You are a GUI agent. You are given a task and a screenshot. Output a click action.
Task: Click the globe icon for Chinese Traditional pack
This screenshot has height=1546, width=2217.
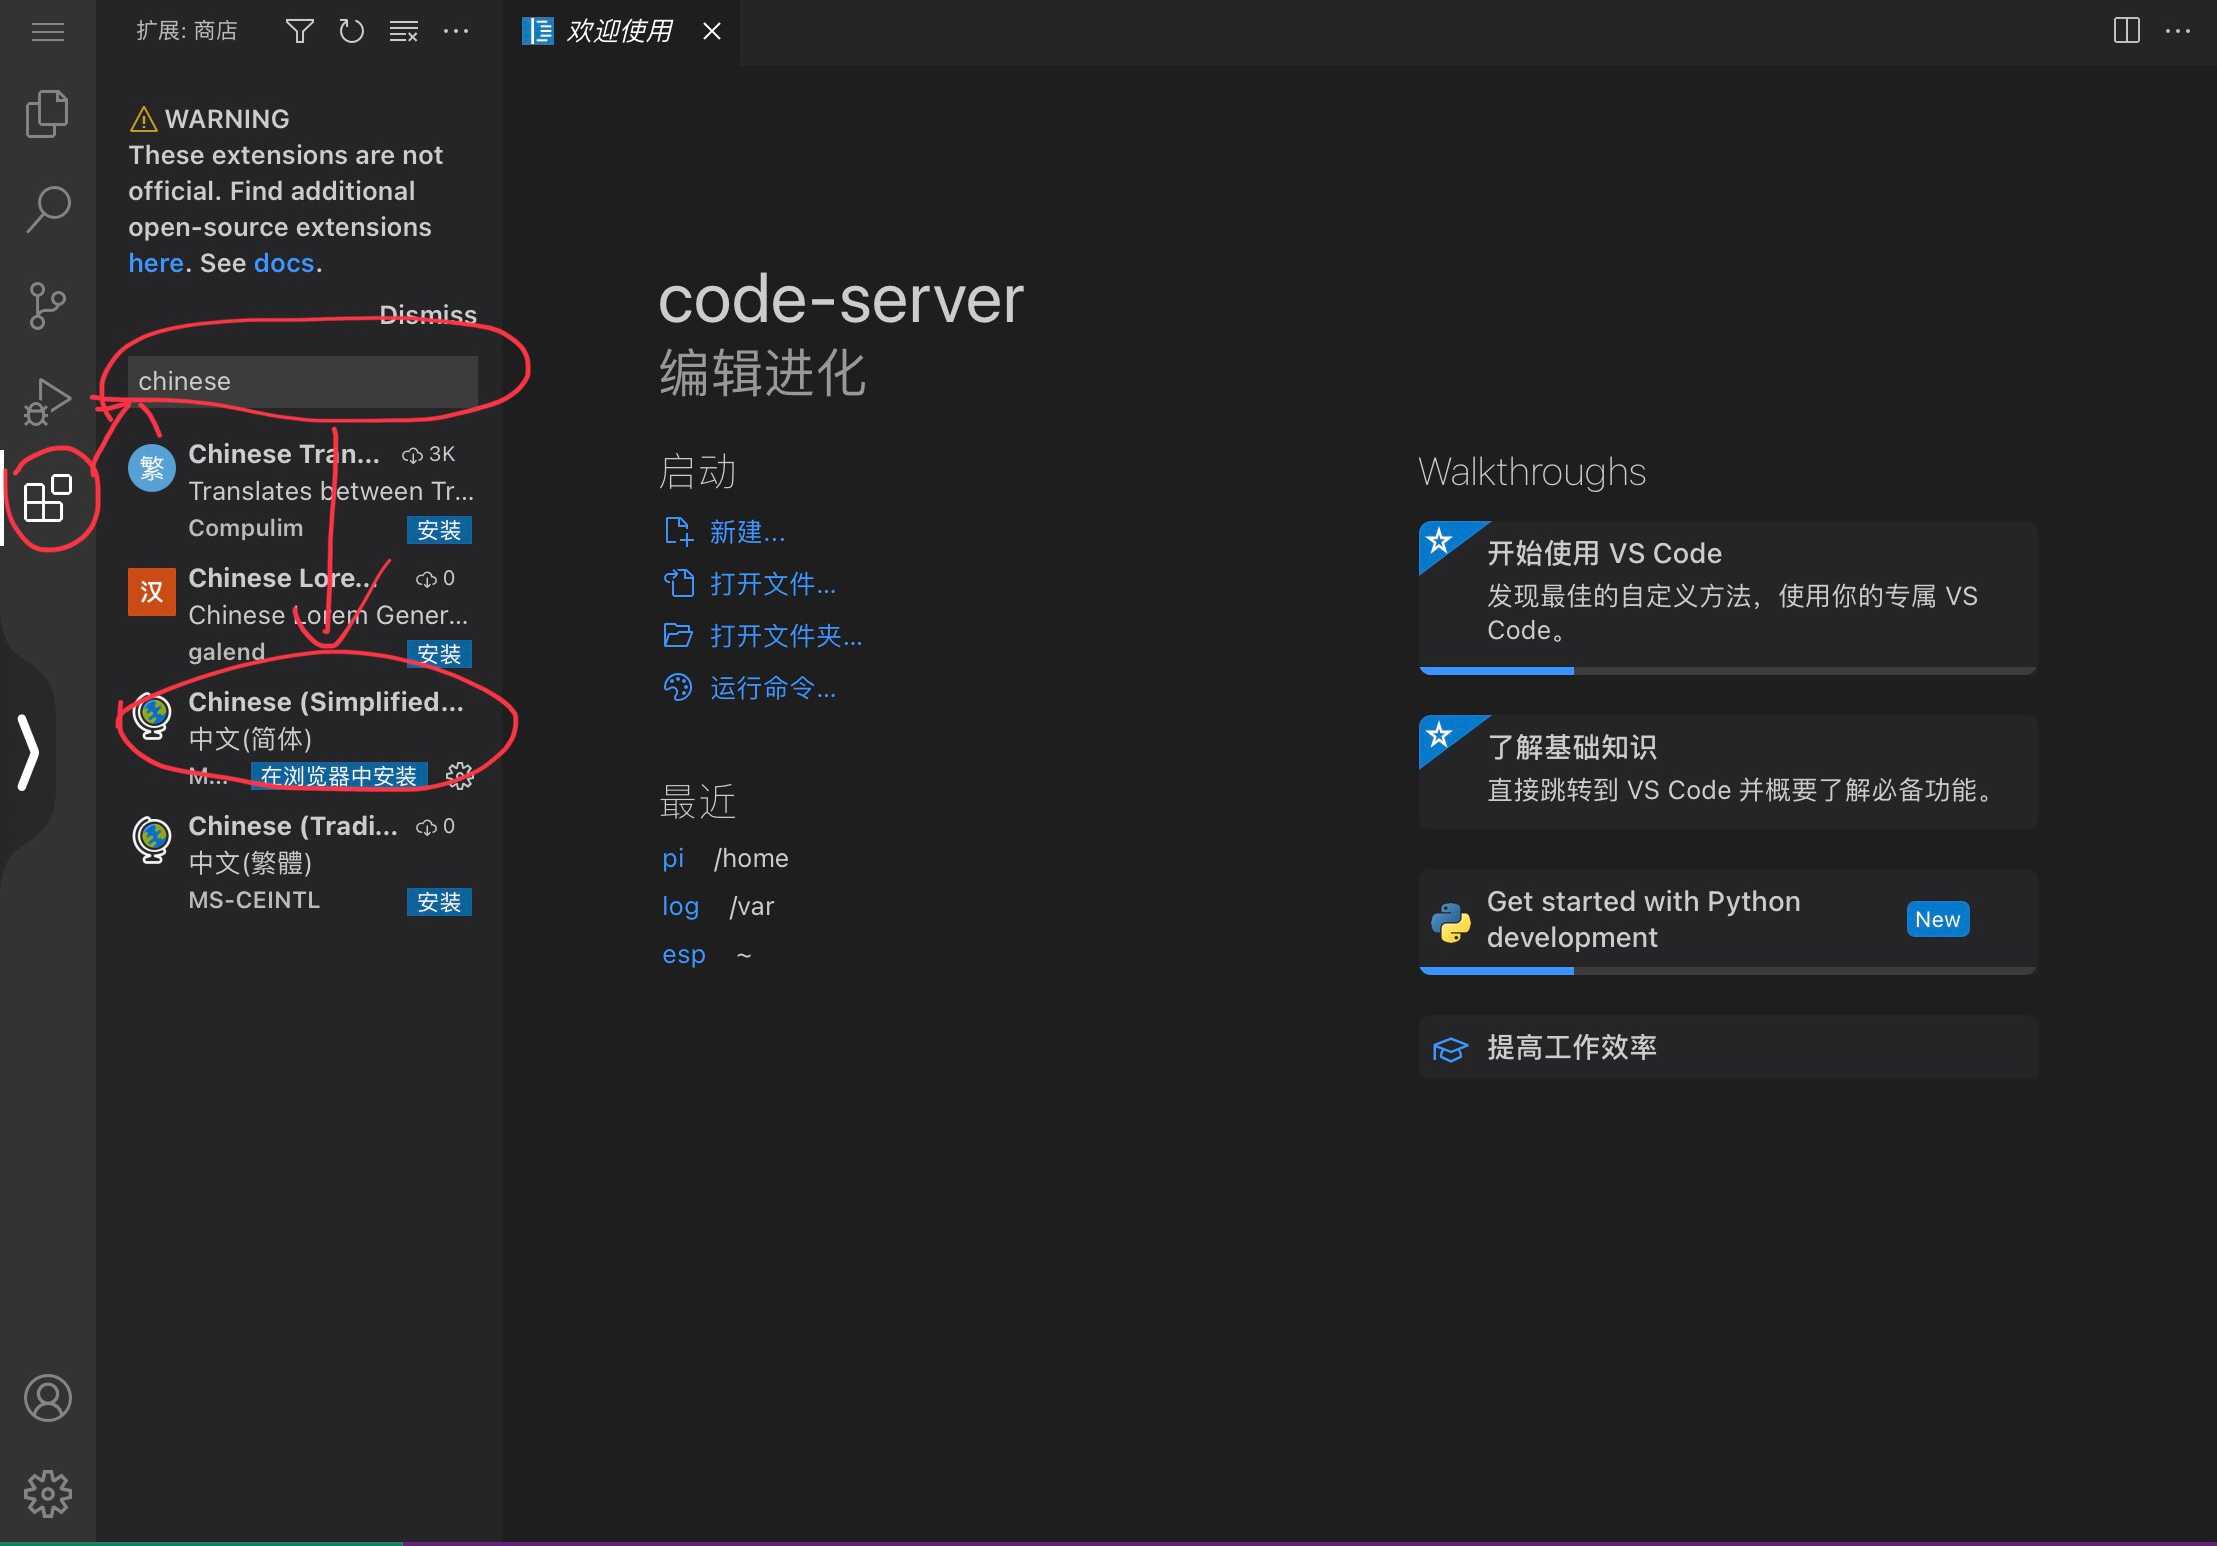[152, 839]
